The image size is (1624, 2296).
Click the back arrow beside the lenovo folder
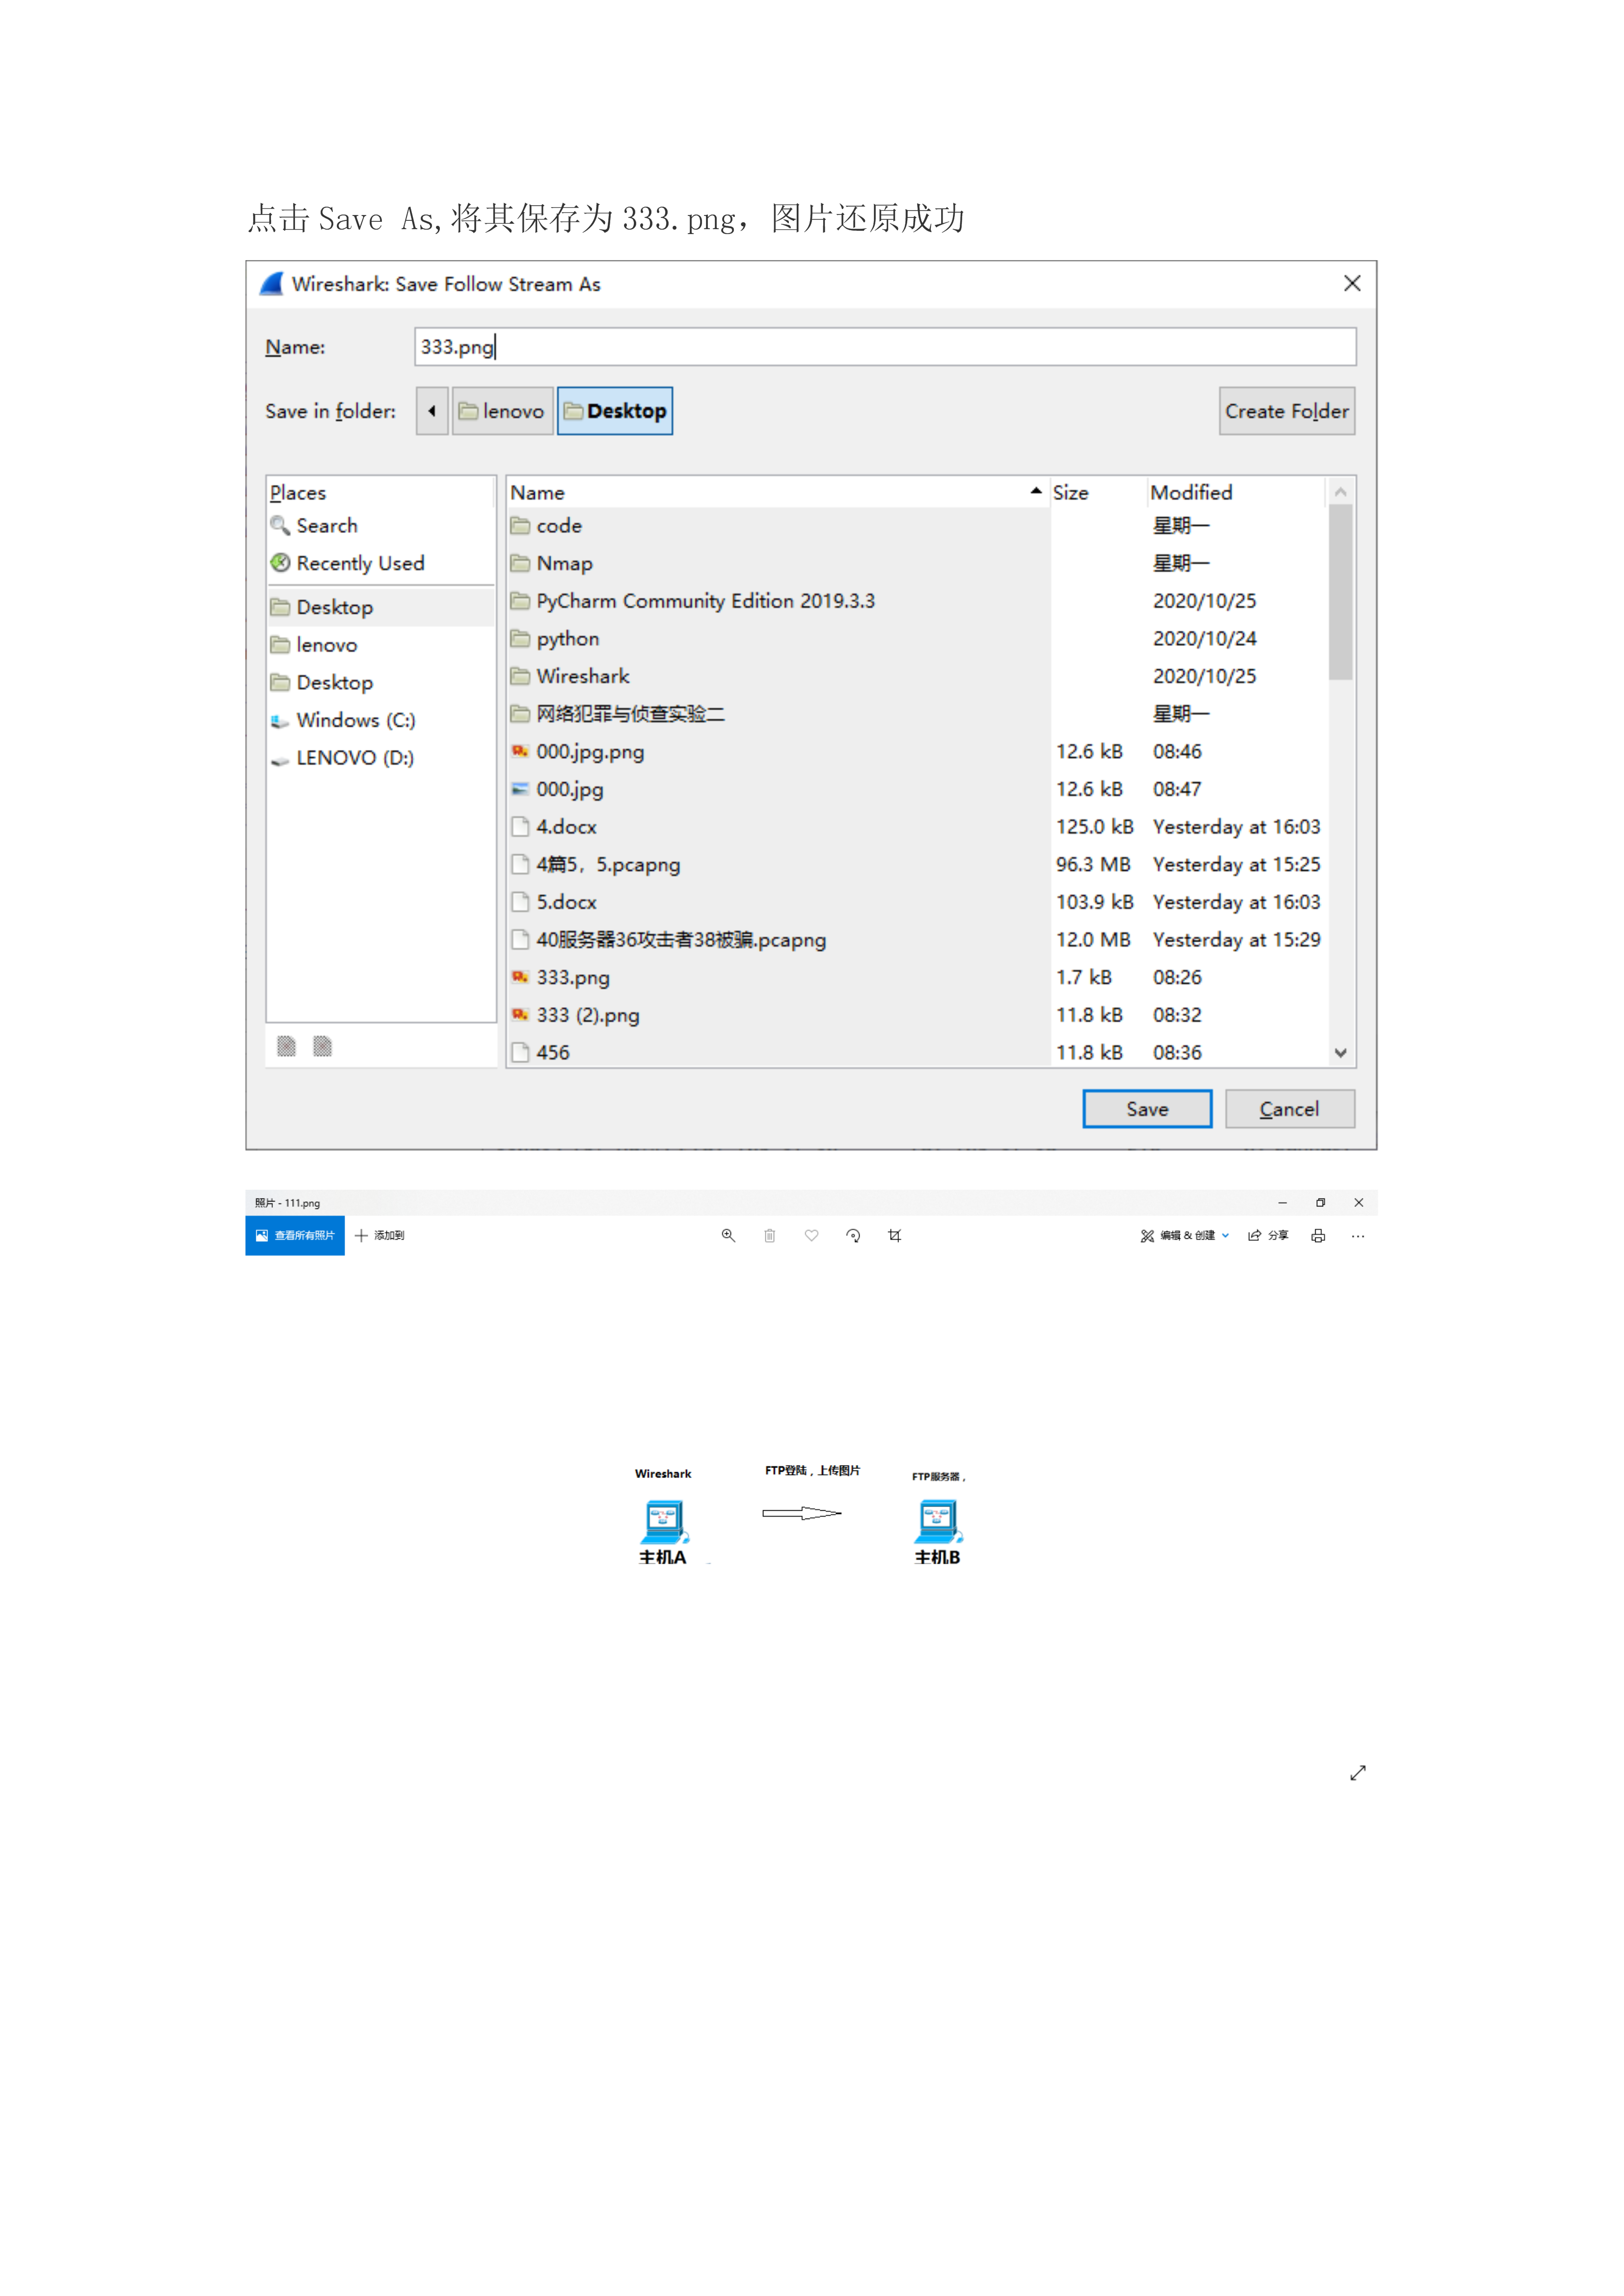click(432, 411)
